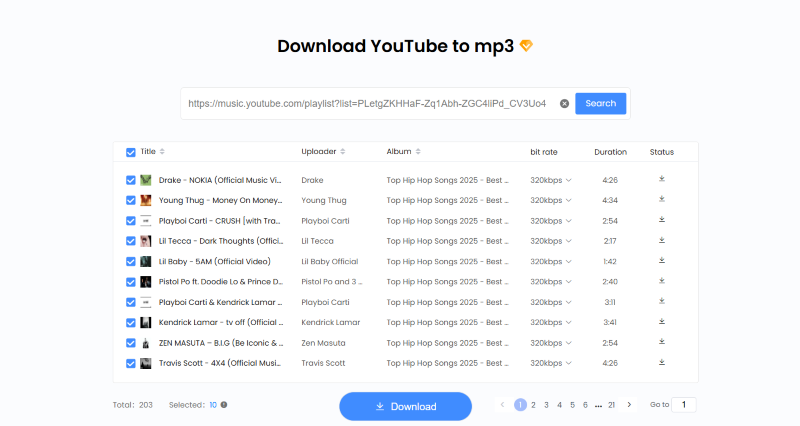Viewport: 800px width, 426px height.
Task: Open the Young Thug Money On Money thumbnail
Action: pyautogui.click(x=146, y=201)
